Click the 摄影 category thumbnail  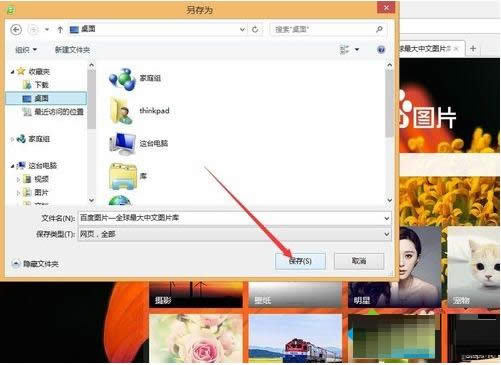point(196,295)
